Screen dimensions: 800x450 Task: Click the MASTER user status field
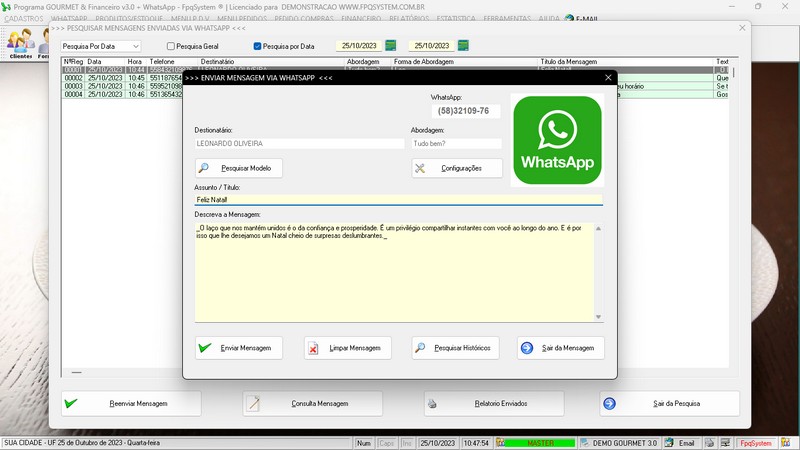coord(540,443)
